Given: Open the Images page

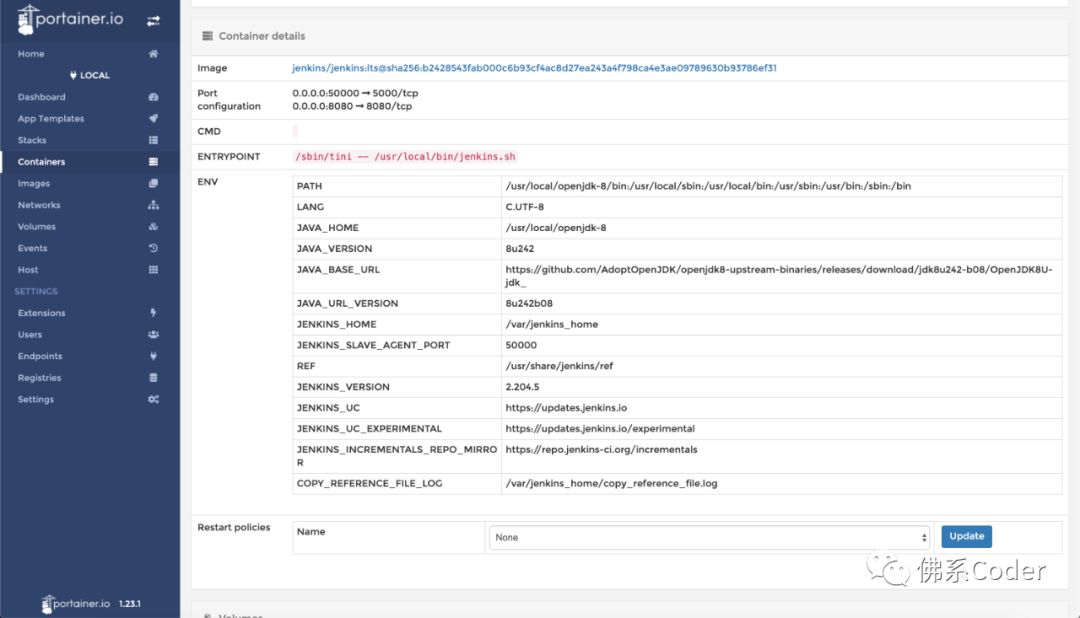Looking at the screenshot, I should (34, 183).
